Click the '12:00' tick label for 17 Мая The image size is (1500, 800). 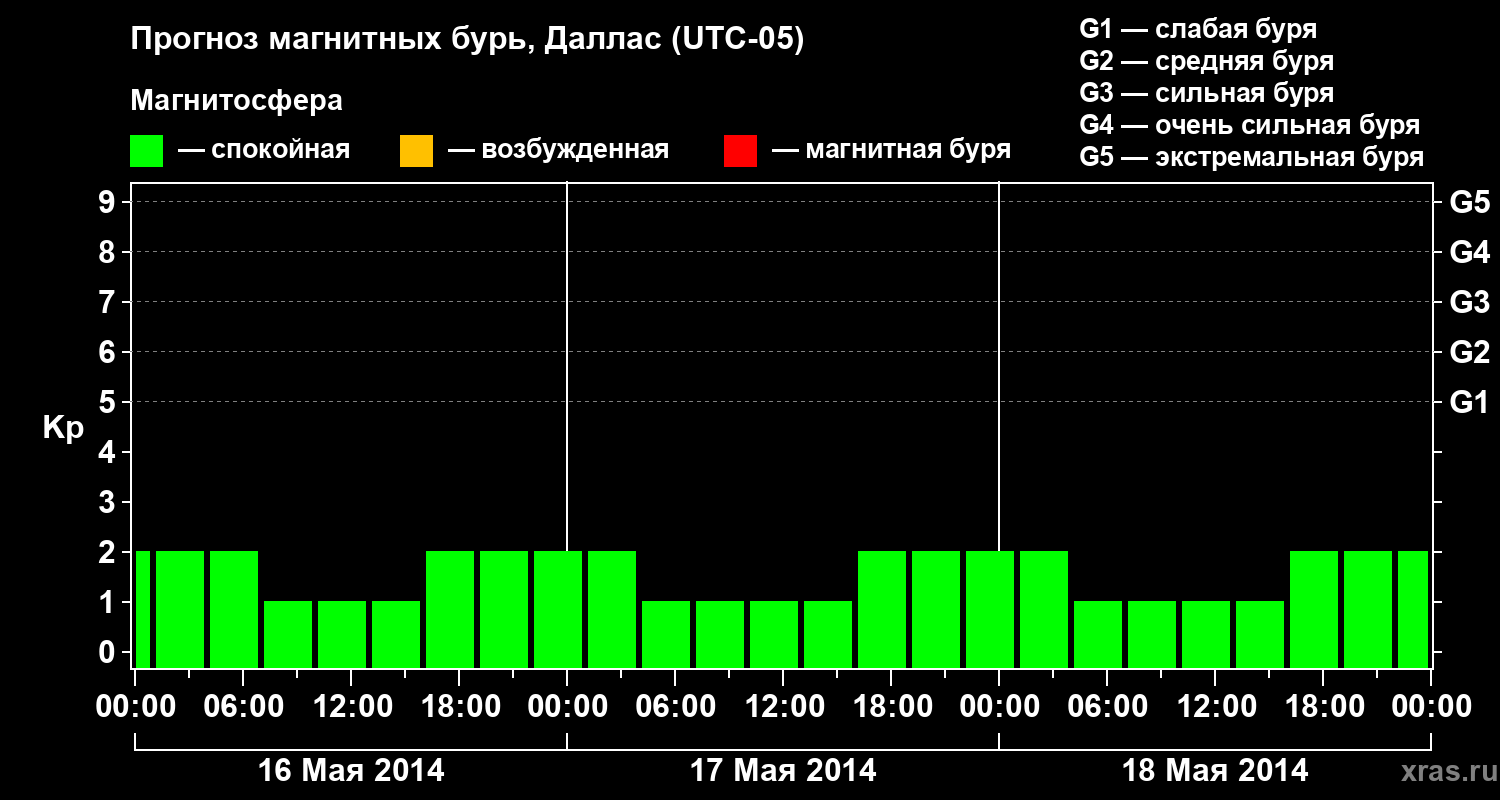coord(783,706)
